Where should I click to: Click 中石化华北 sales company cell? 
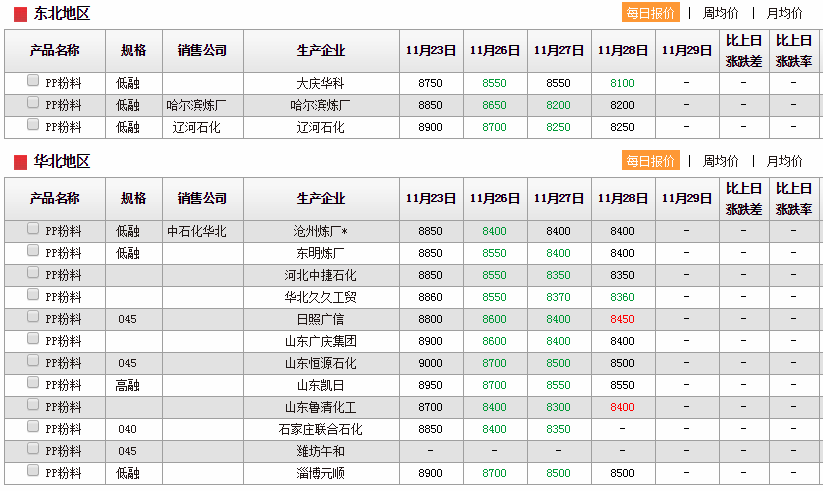pyautogui.click(x=197, y=231)
